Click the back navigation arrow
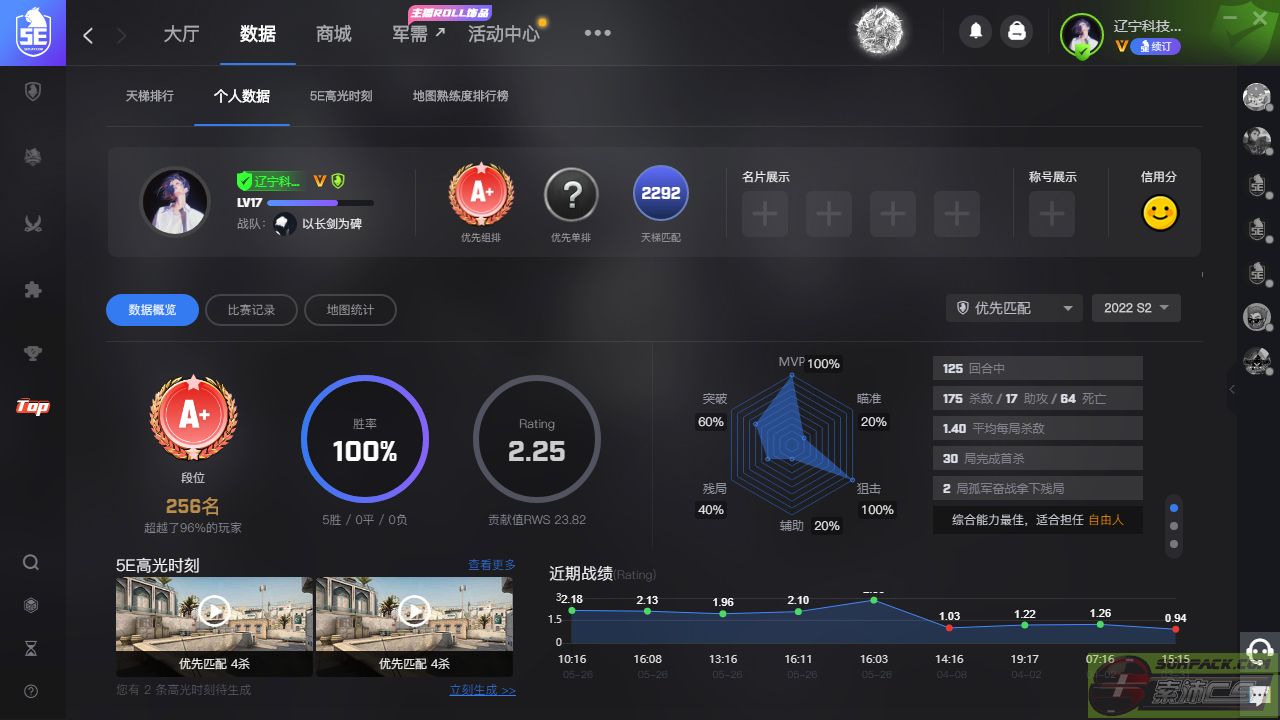Screen dimensions: 1280x720 click(88, 35)
